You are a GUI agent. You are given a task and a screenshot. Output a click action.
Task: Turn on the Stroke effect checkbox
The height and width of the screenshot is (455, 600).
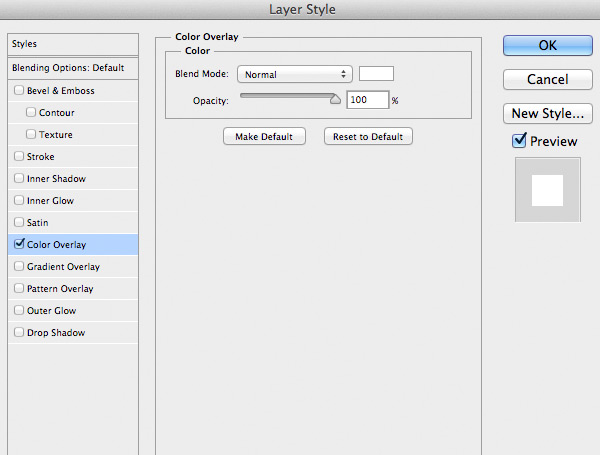19,157
